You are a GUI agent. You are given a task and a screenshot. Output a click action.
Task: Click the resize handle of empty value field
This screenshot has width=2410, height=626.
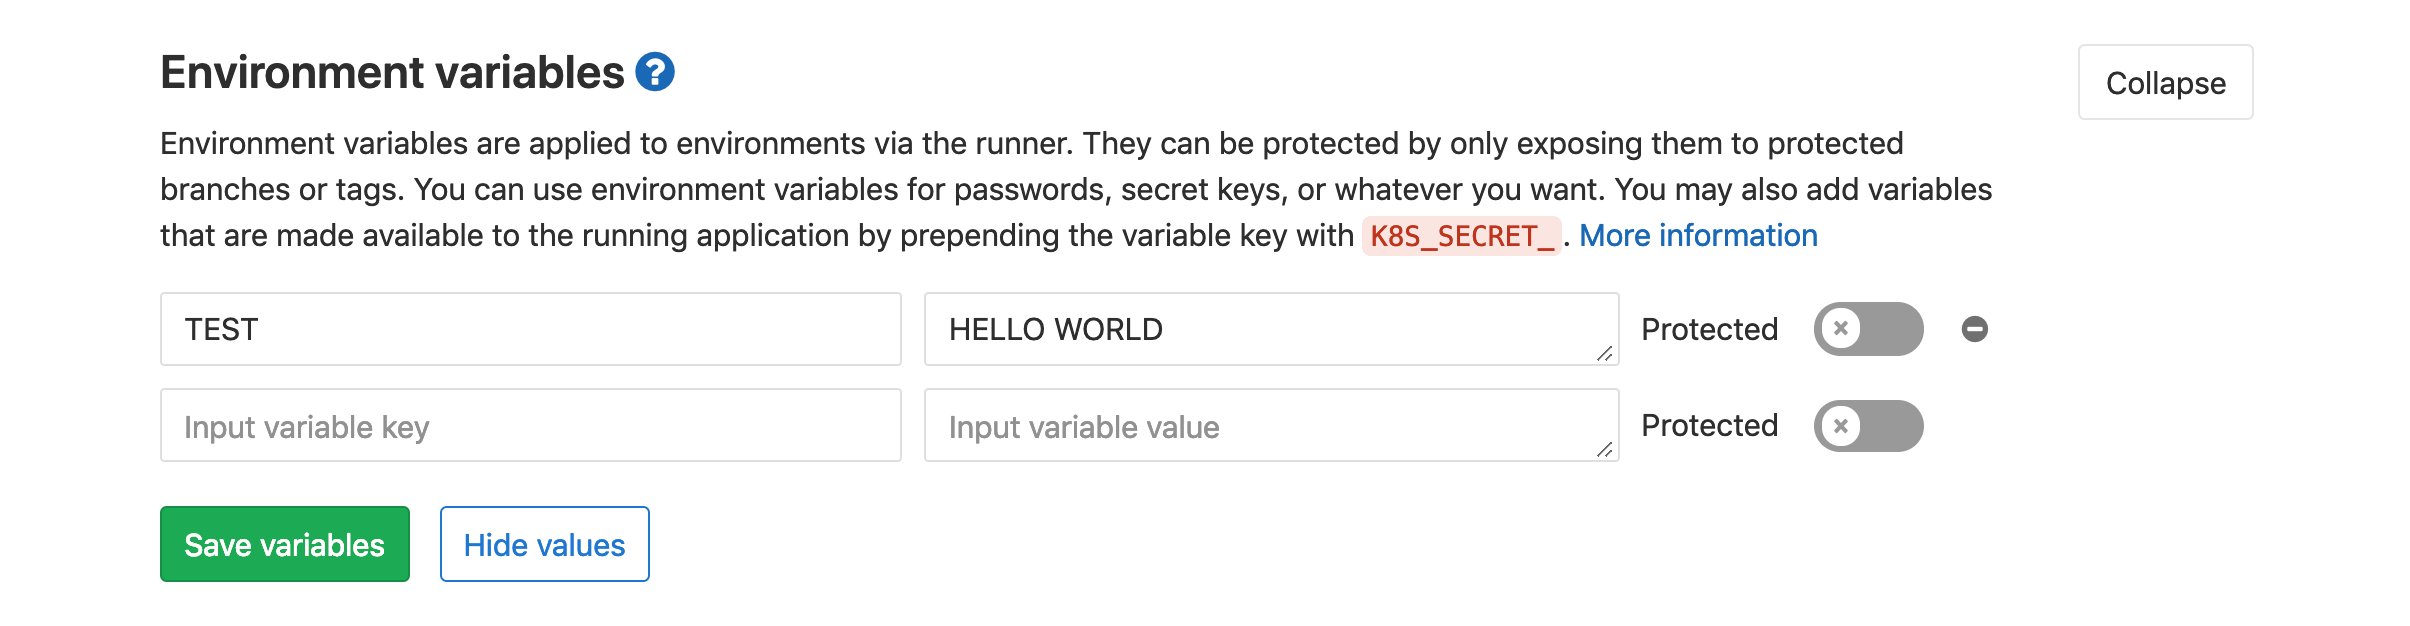click(x=1604, y=449)
